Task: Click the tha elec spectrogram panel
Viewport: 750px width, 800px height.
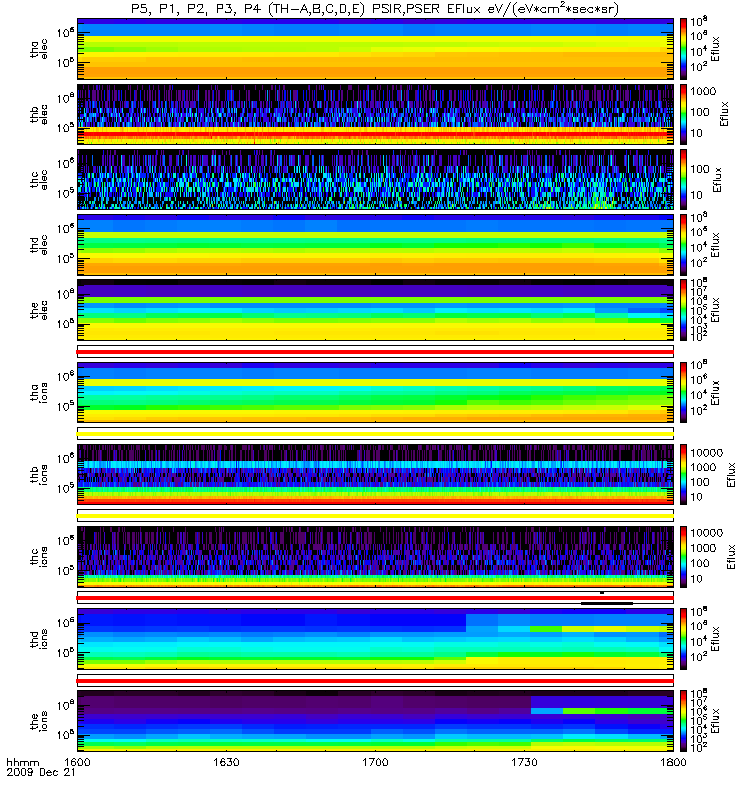Action: [376, 49]
